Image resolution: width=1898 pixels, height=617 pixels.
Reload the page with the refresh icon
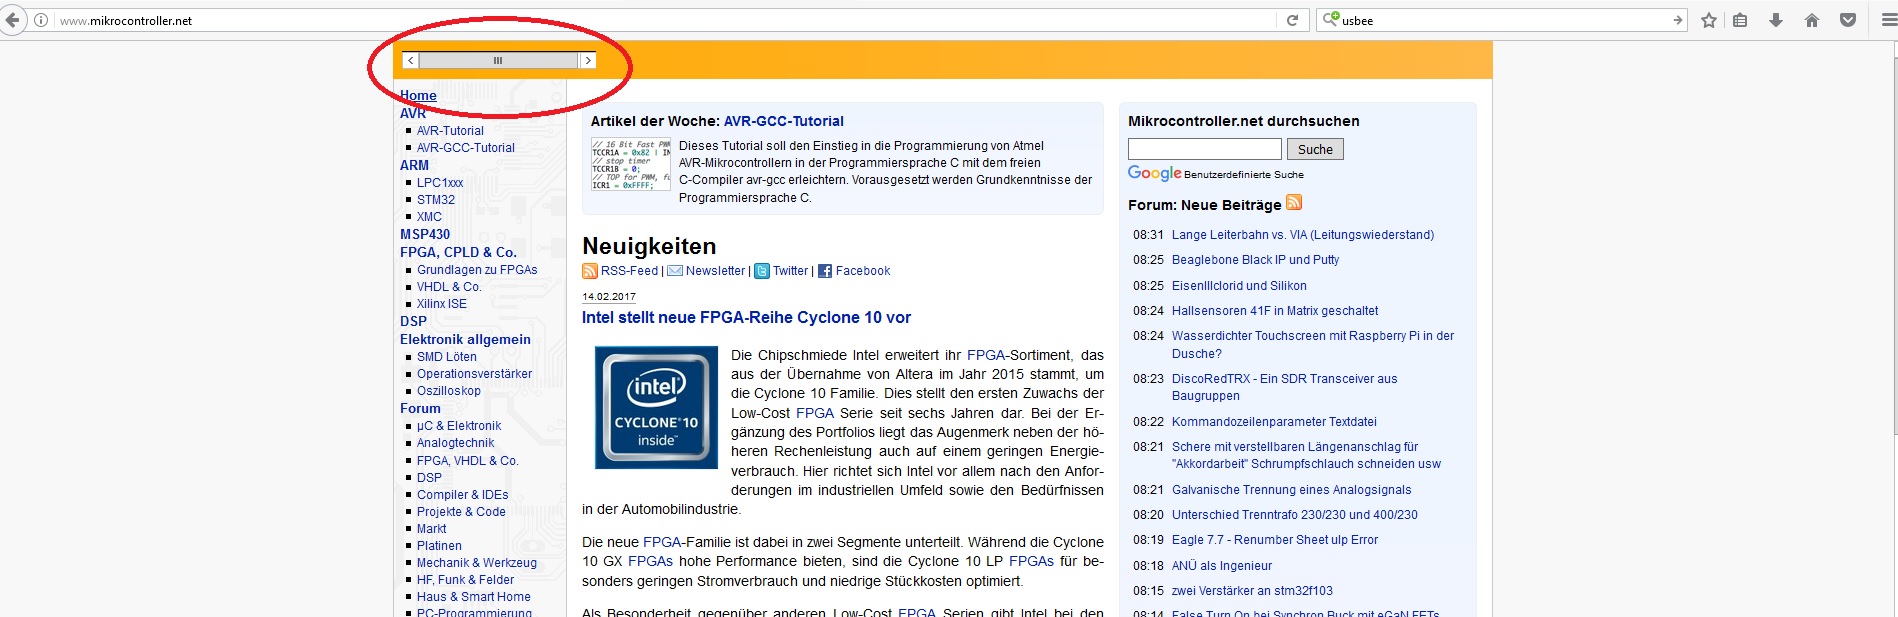coord(1292,20)
